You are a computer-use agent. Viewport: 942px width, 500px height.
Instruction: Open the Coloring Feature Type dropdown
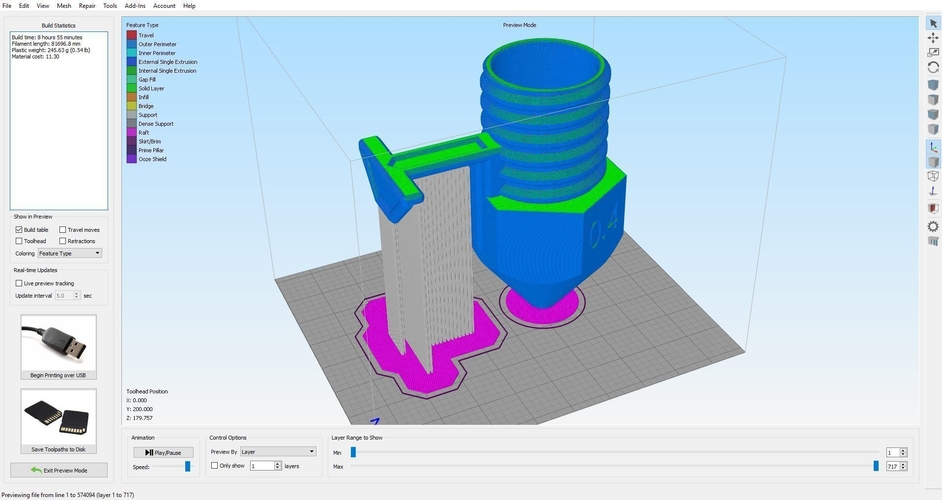[x=70, y=254]
